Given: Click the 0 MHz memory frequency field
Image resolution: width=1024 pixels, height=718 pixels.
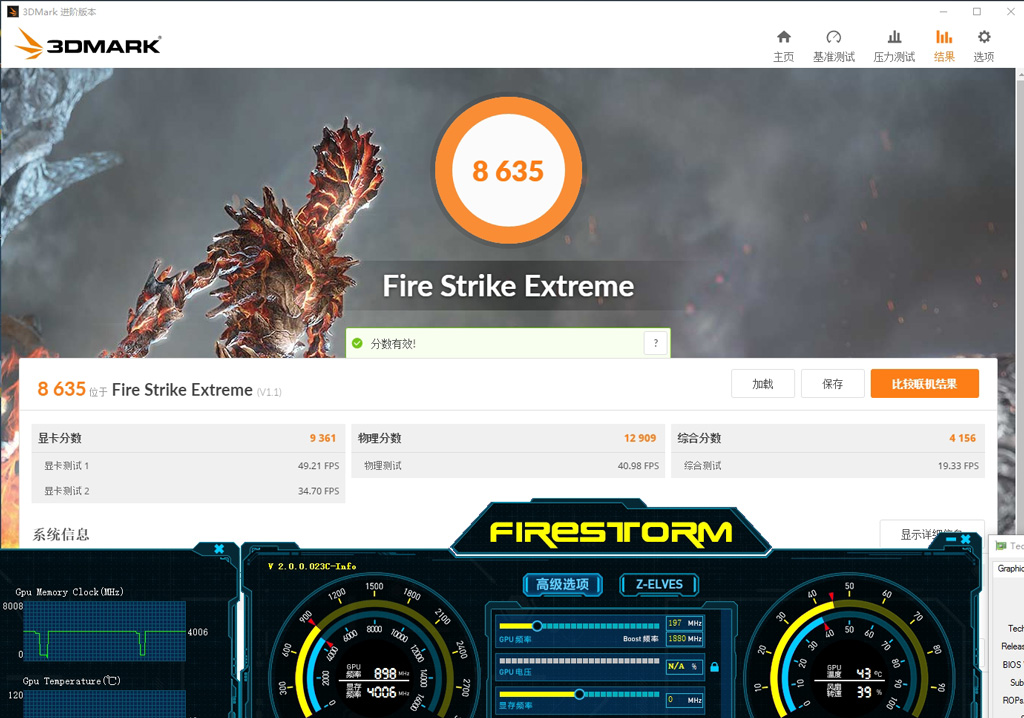Looking at the screenshot, I should pos(684,700).
